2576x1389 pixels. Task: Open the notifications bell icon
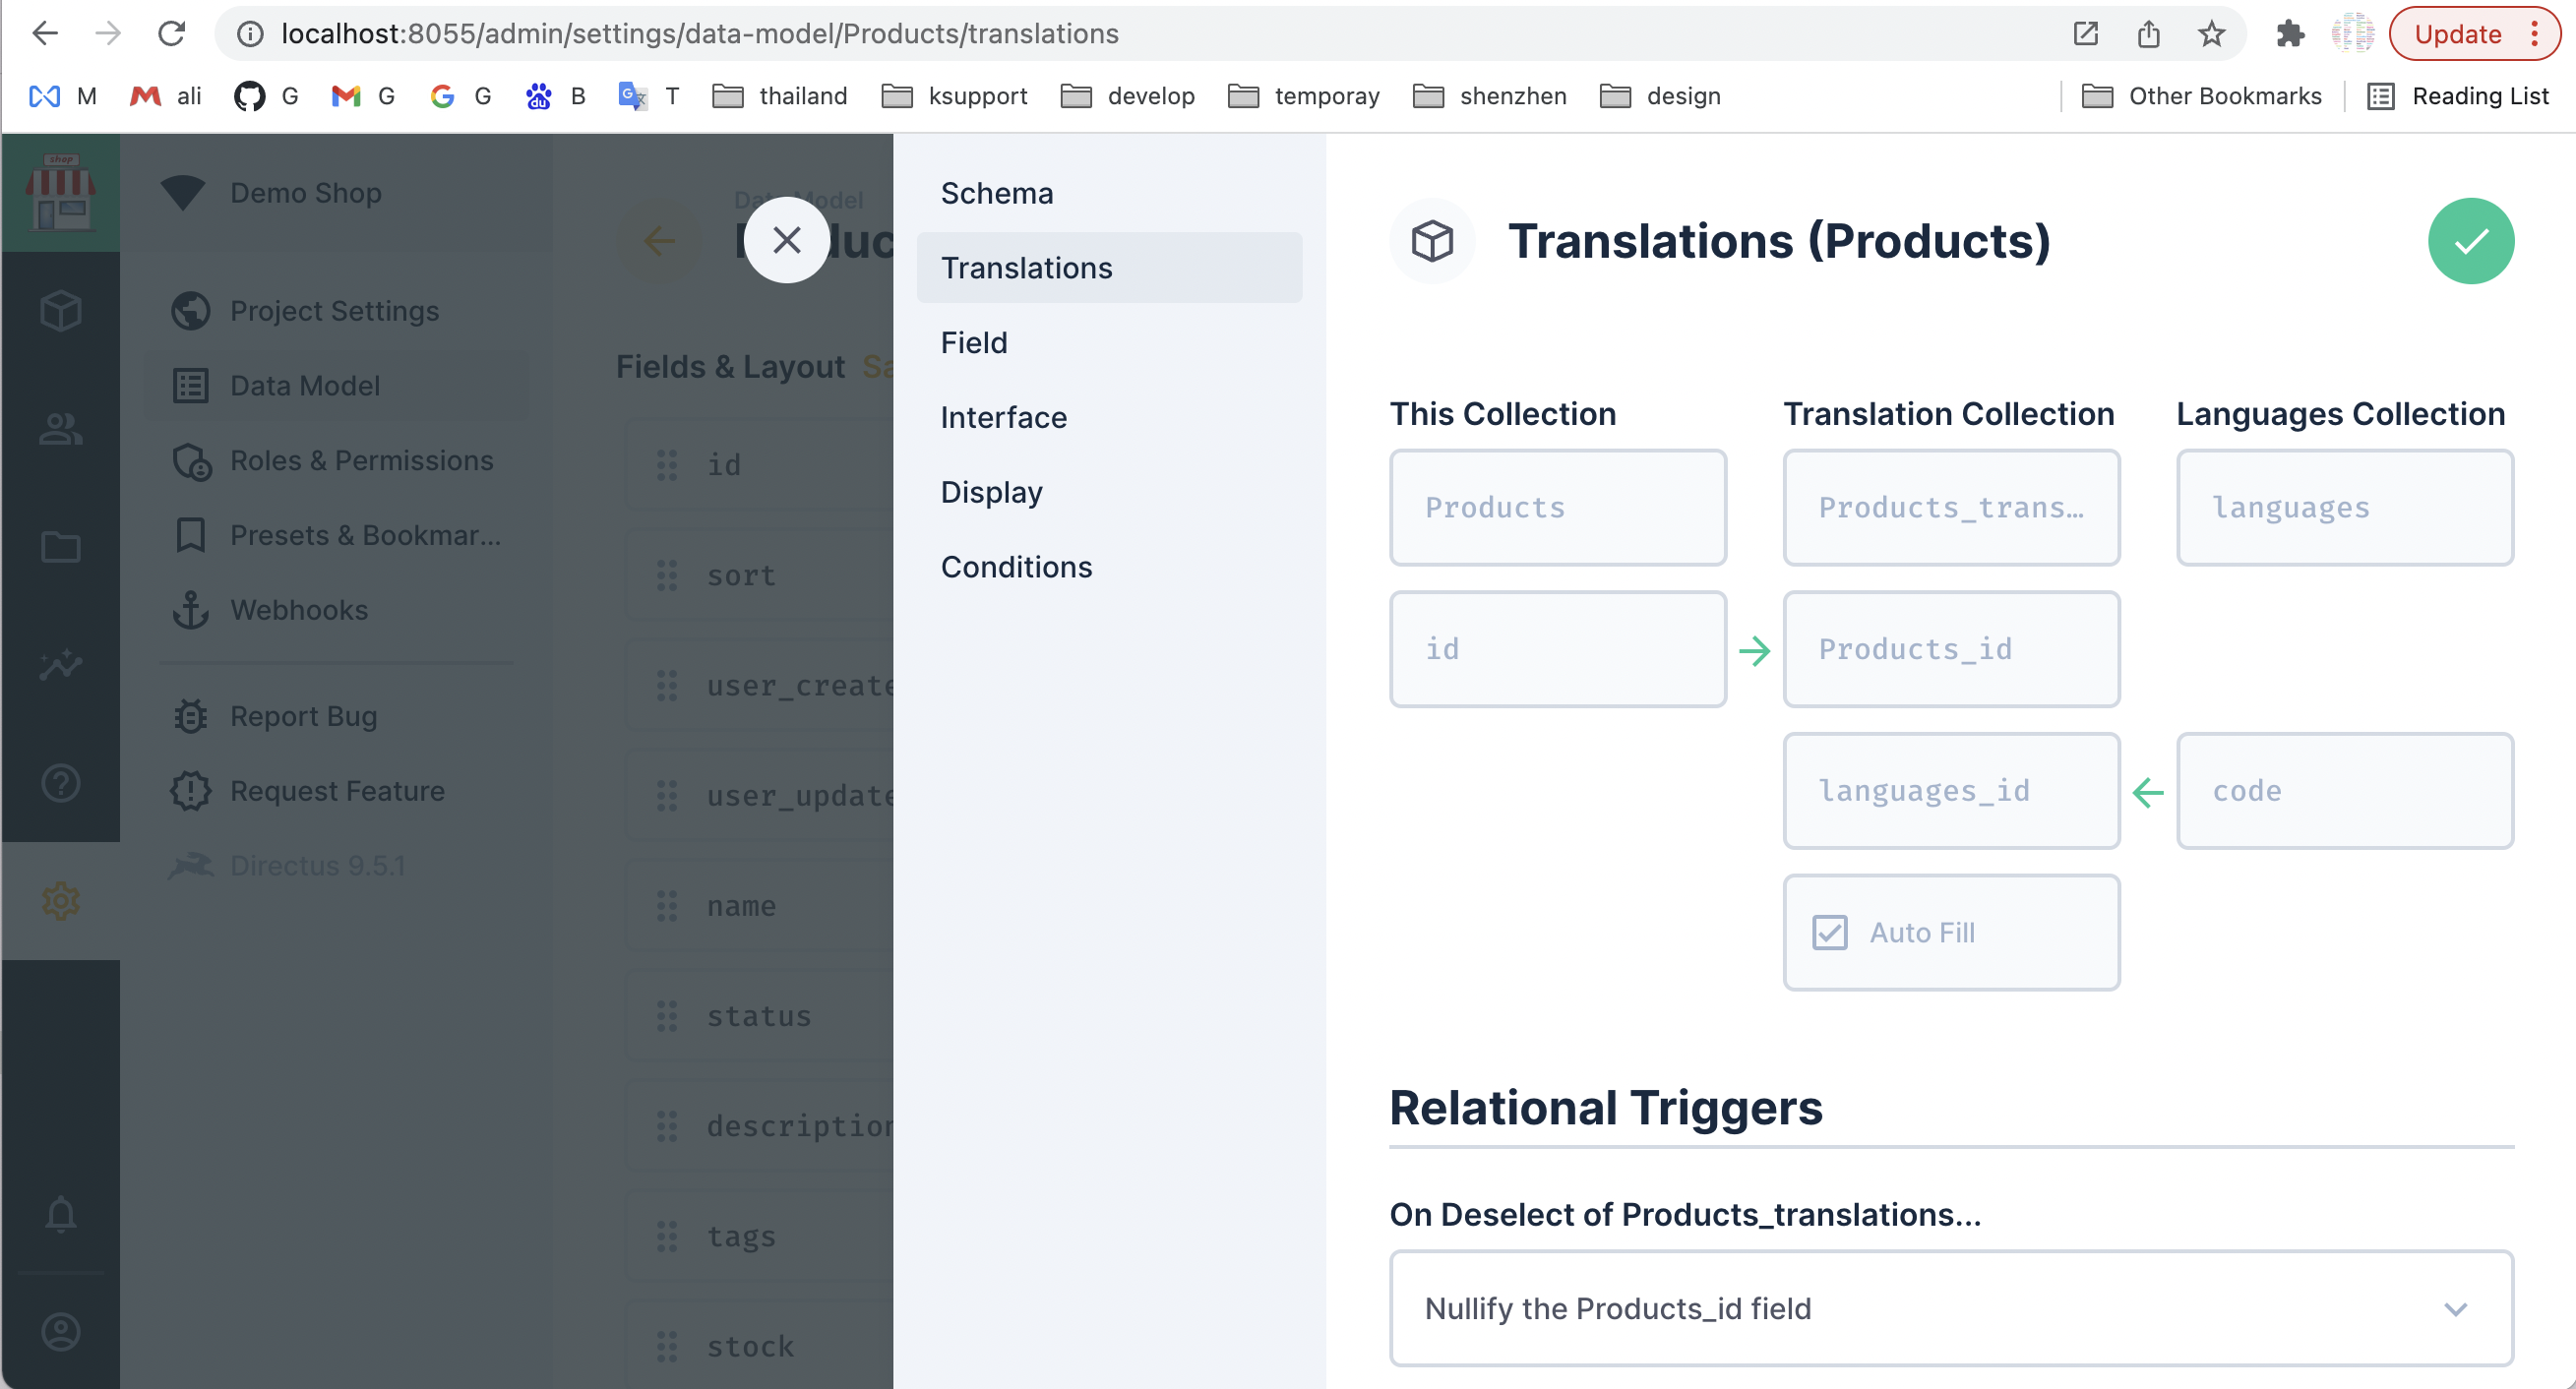point(60,1213)
